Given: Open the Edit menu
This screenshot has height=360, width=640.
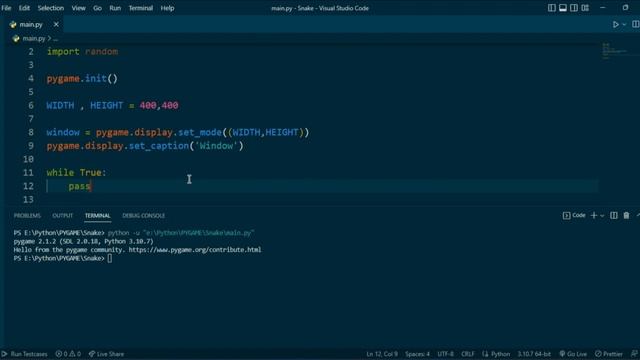Looking at the screenshot, I should coord(24,8).
